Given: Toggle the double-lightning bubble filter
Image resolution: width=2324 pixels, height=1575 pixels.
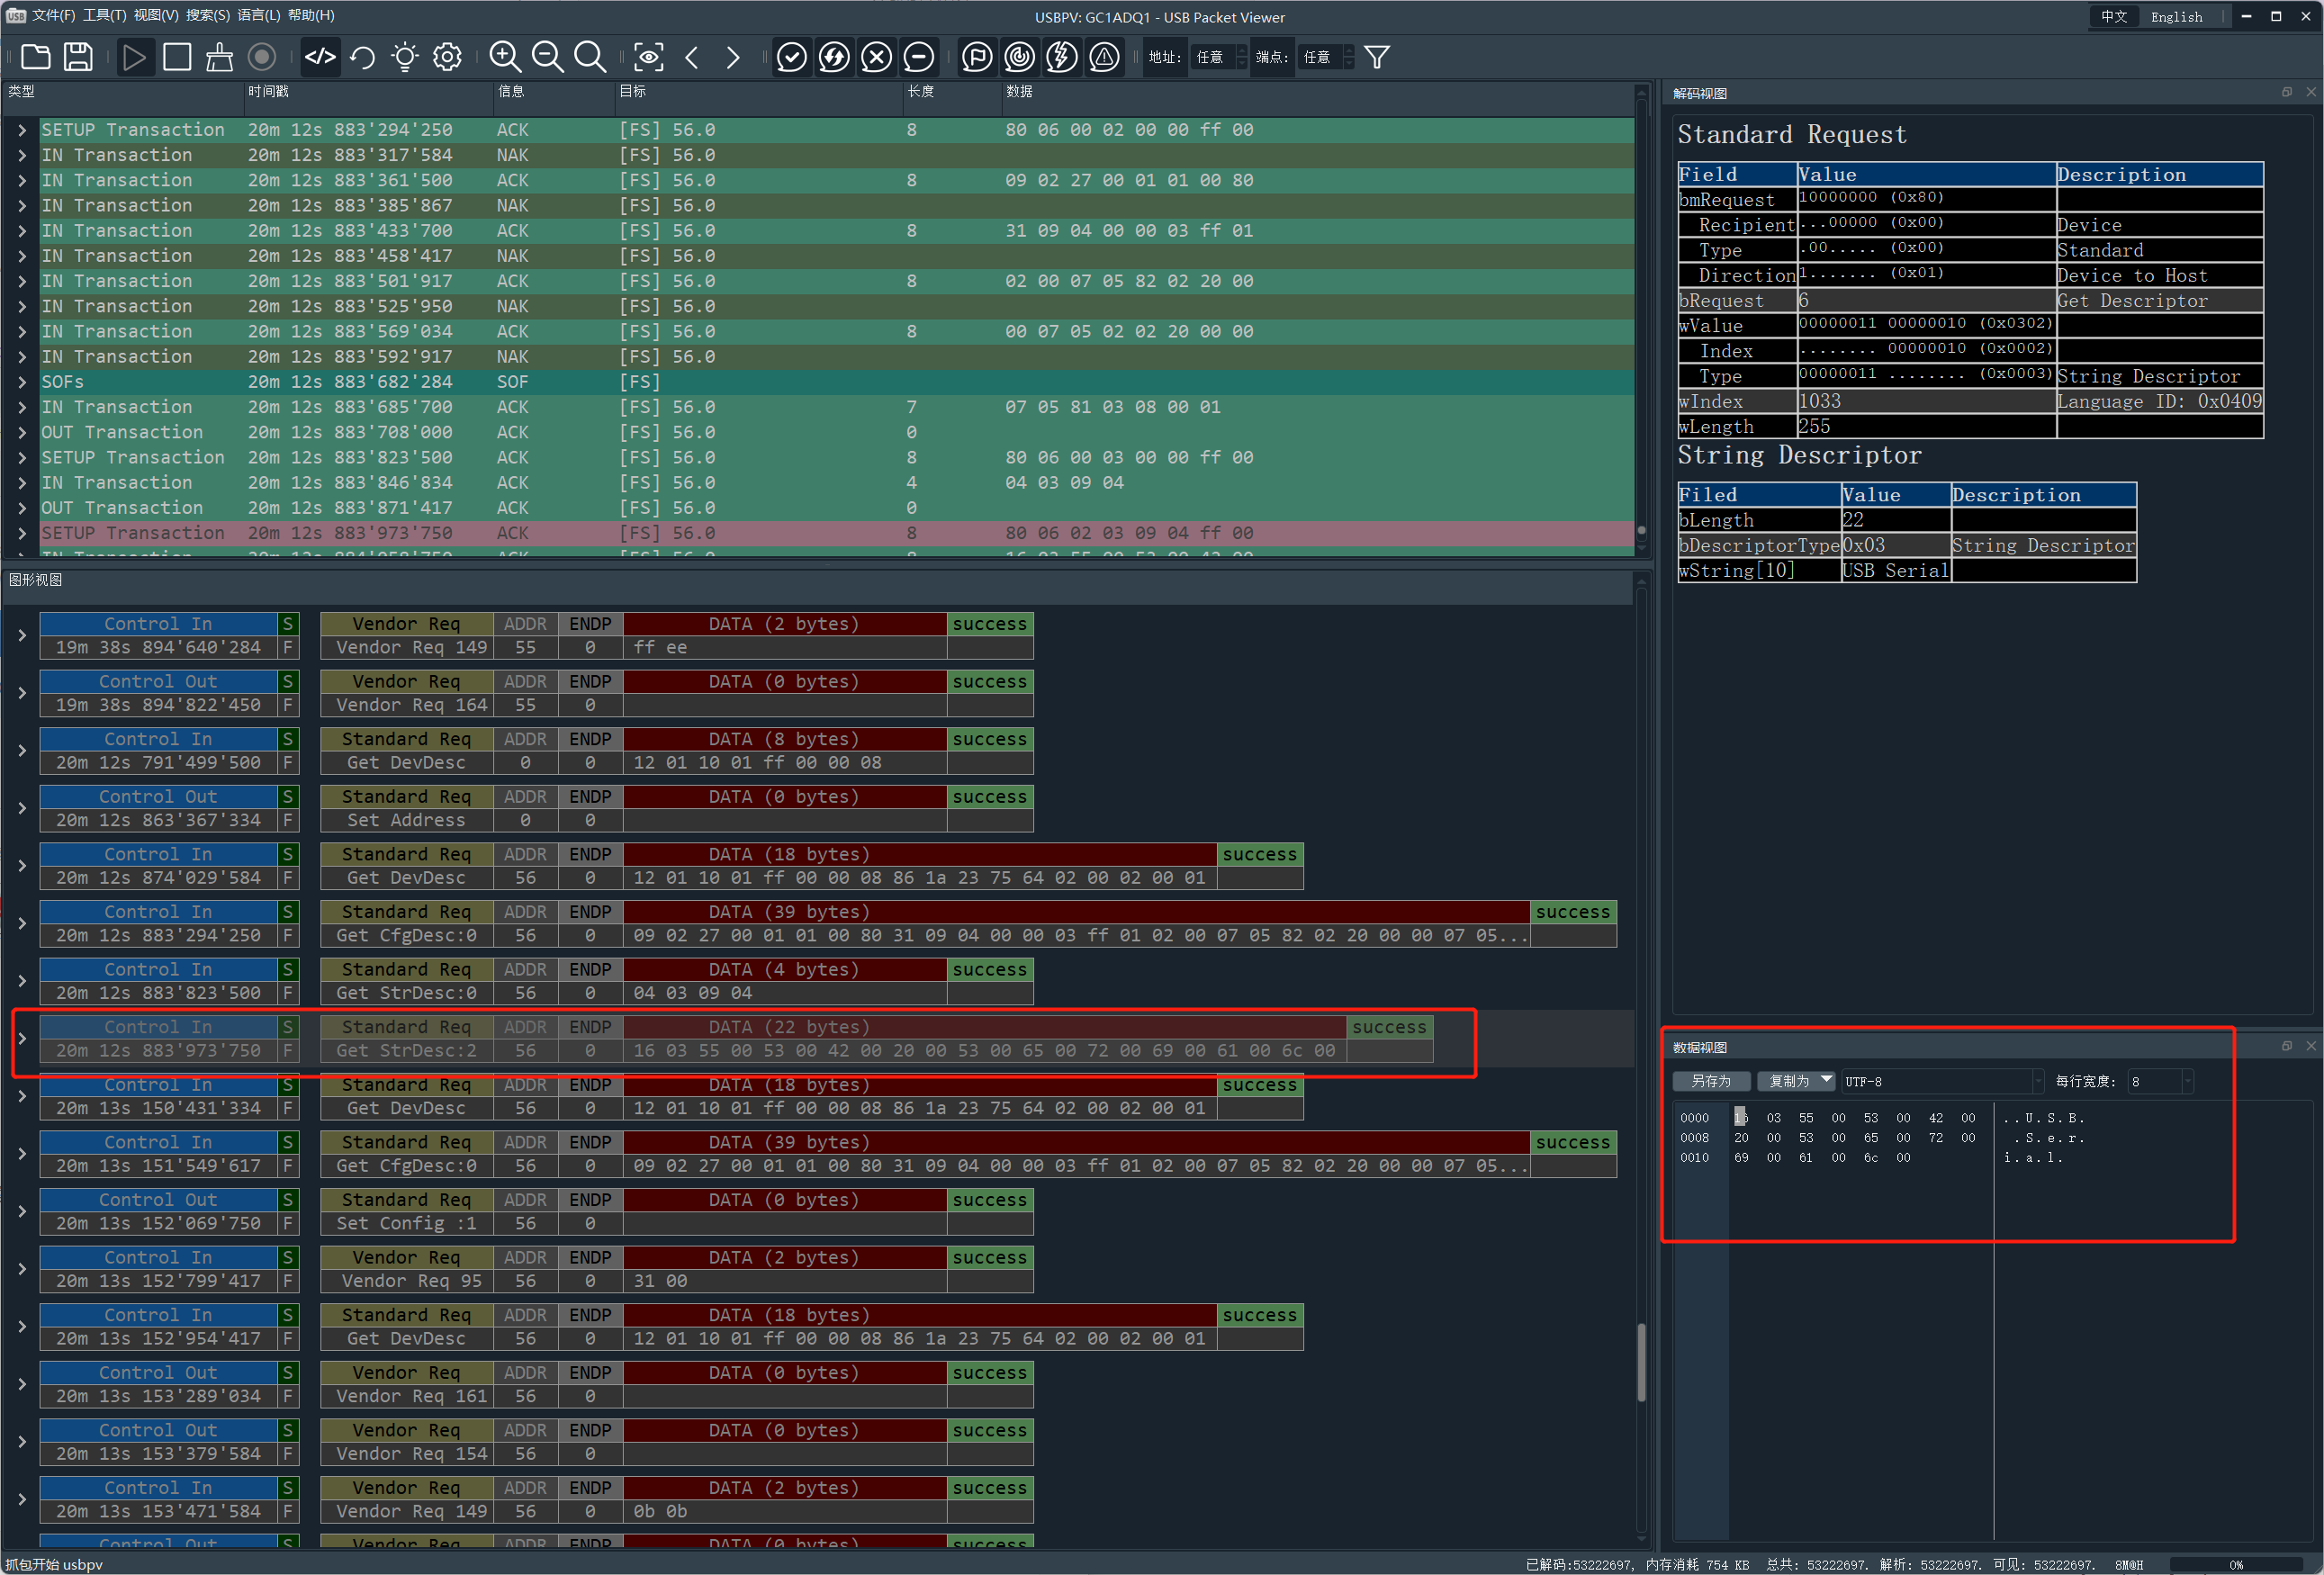Looking at the screenshot, I should (x=834, y=57).
